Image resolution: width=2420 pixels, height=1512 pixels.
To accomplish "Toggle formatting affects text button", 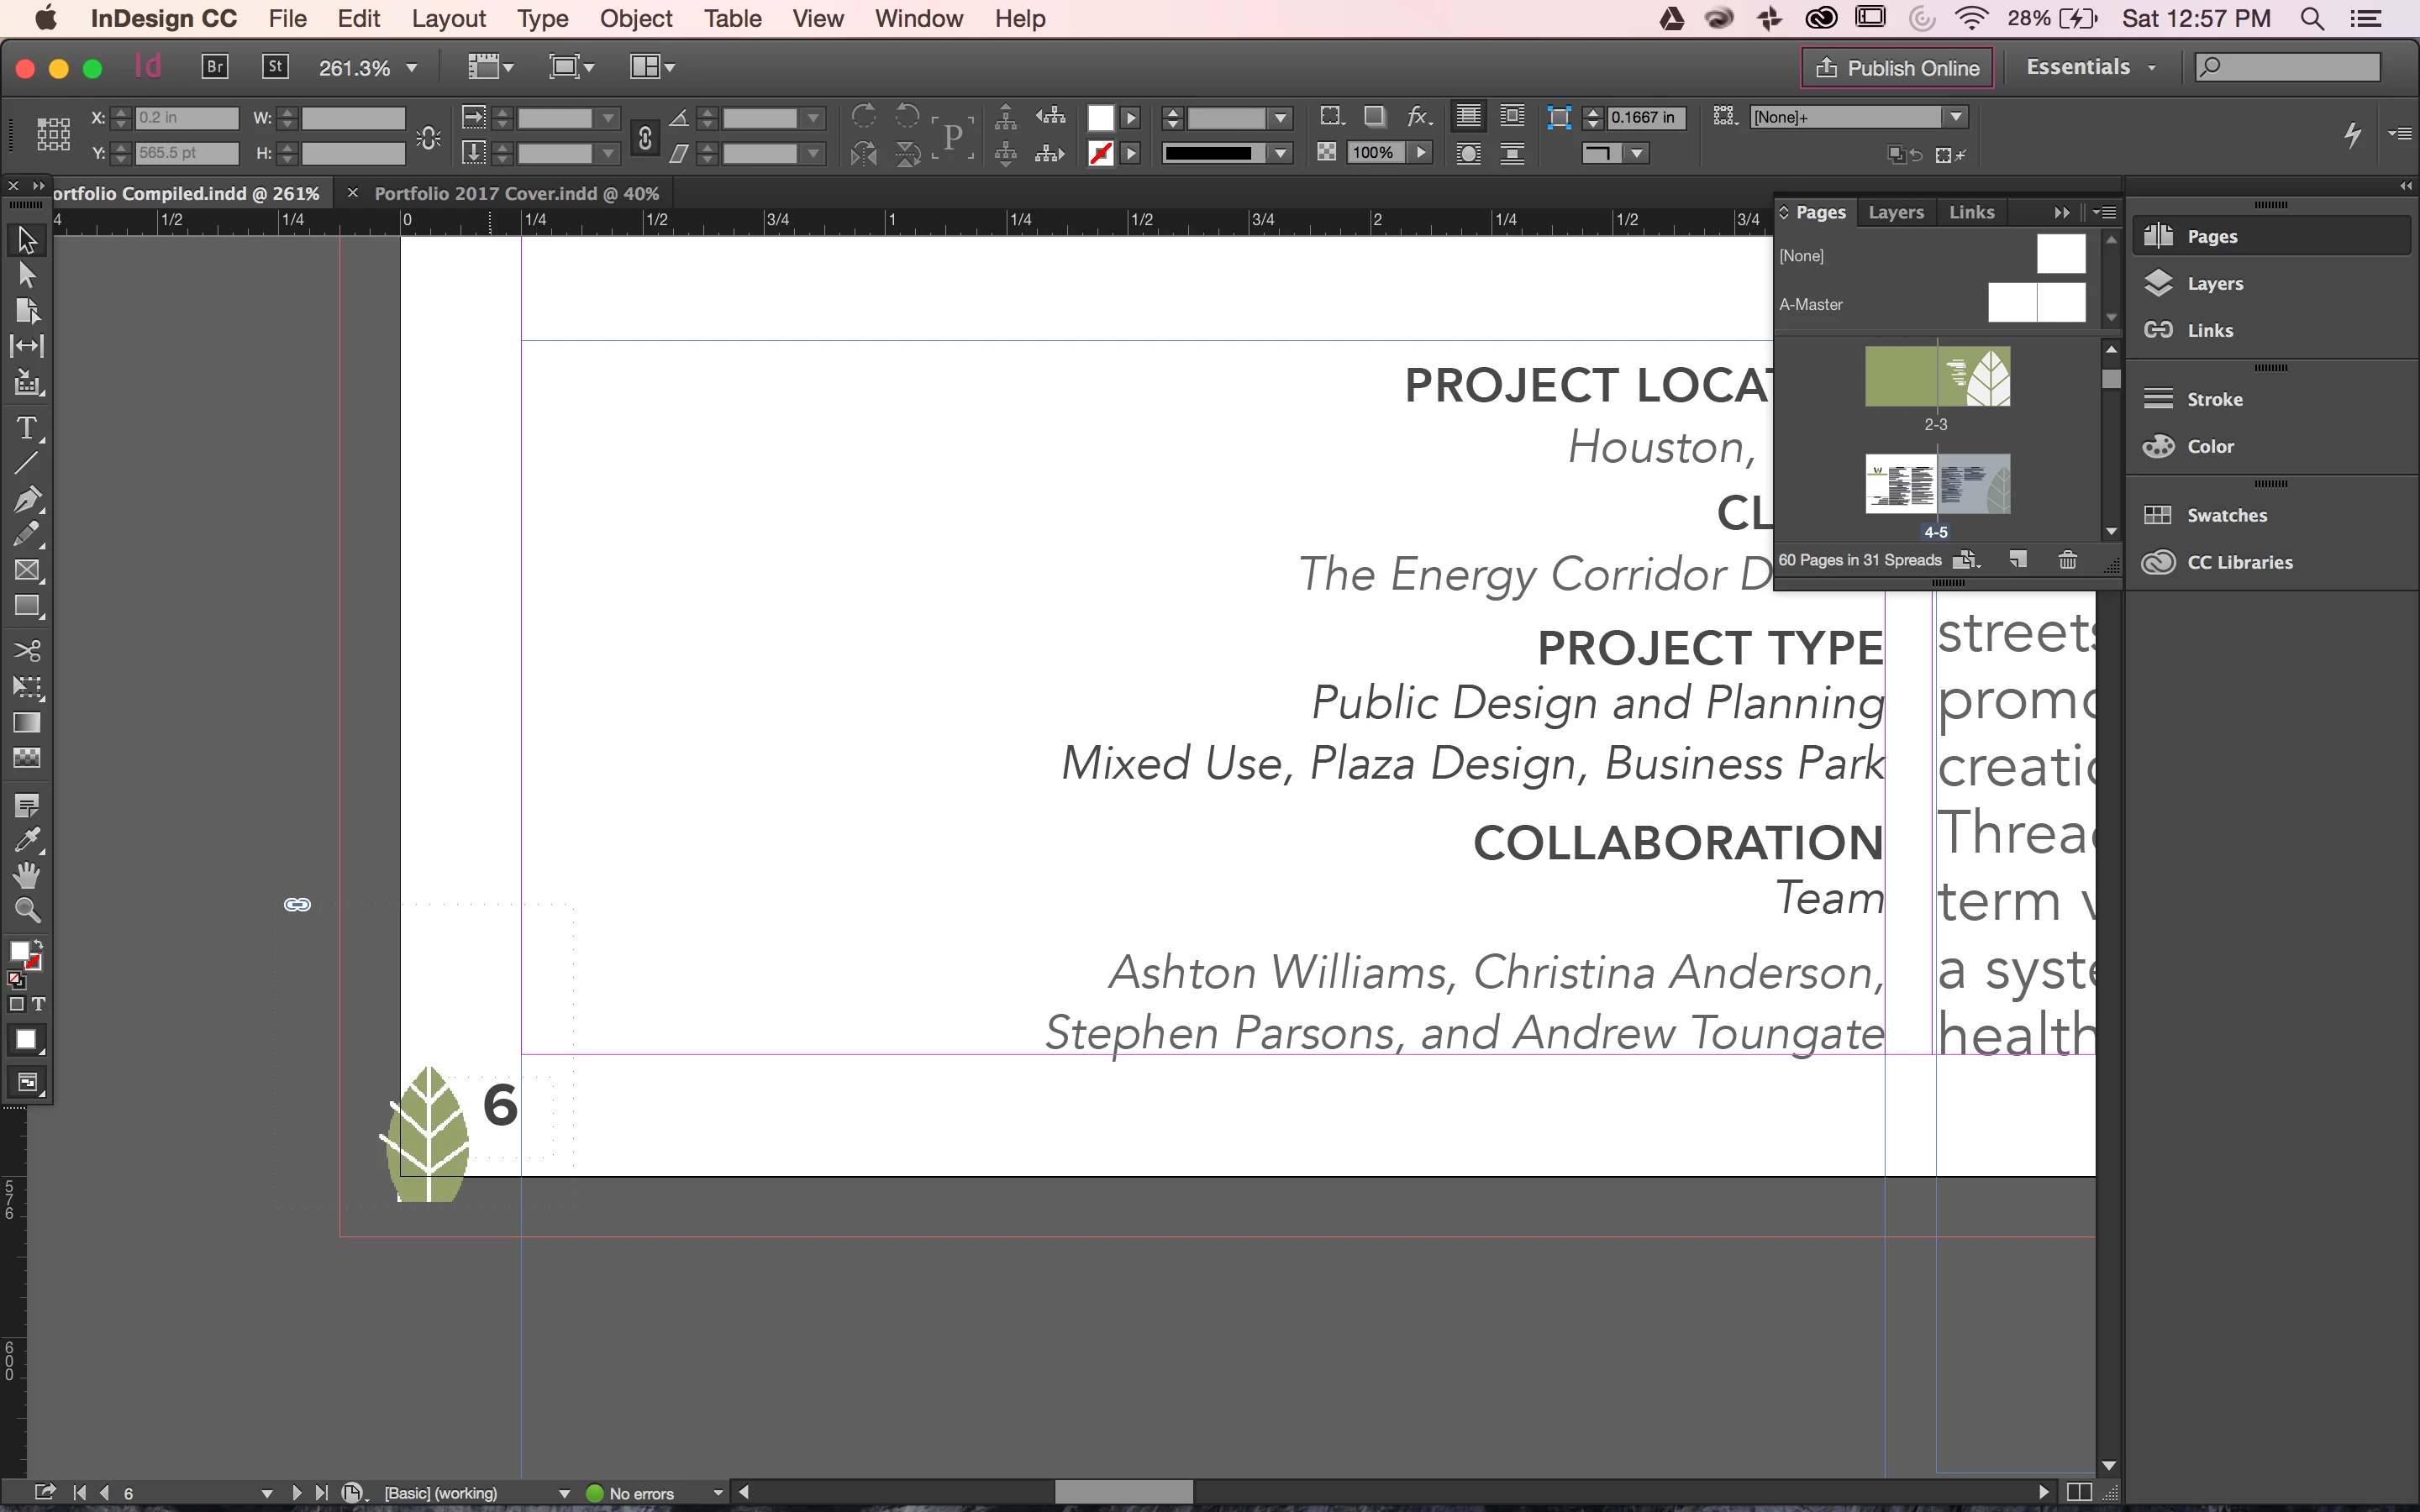I will (38, 1004).
